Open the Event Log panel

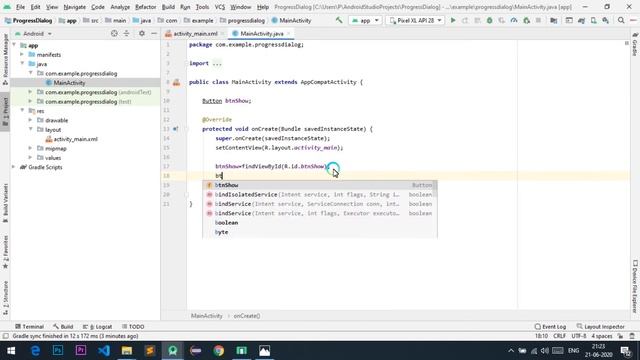click(x=550, y=327)
